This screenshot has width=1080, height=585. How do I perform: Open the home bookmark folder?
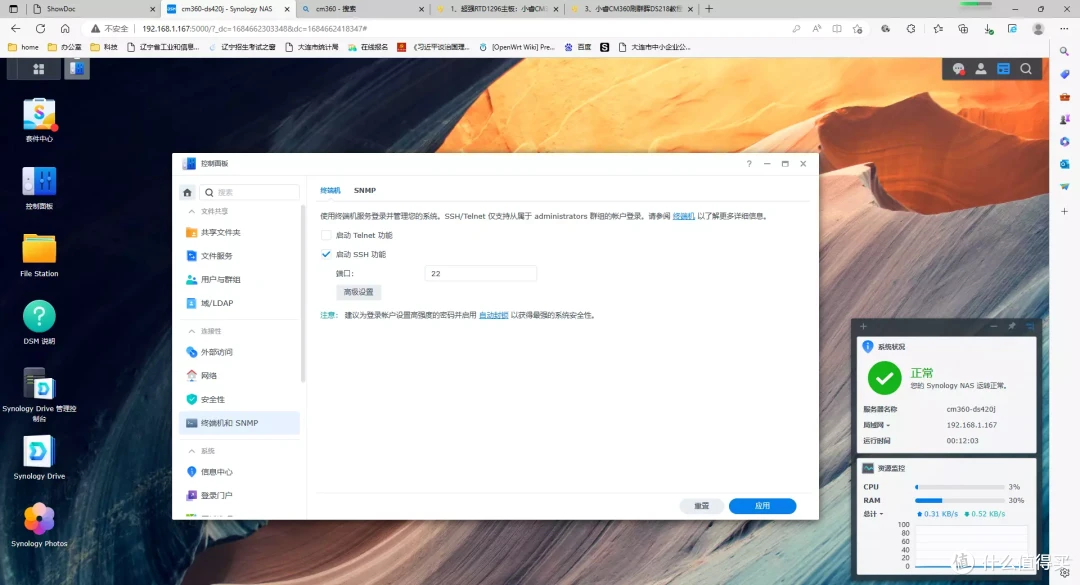tap(23, 48)
